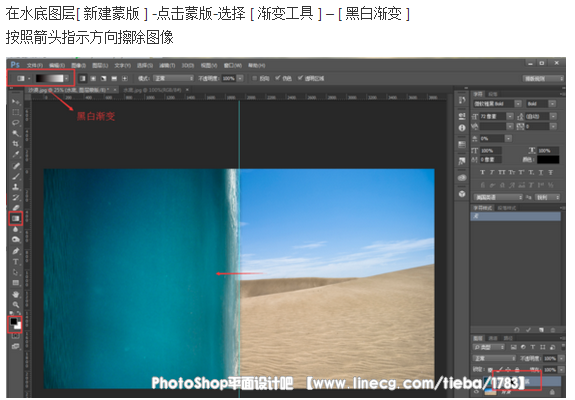Toggle Faux Italic in Character panel

(492, 172)
